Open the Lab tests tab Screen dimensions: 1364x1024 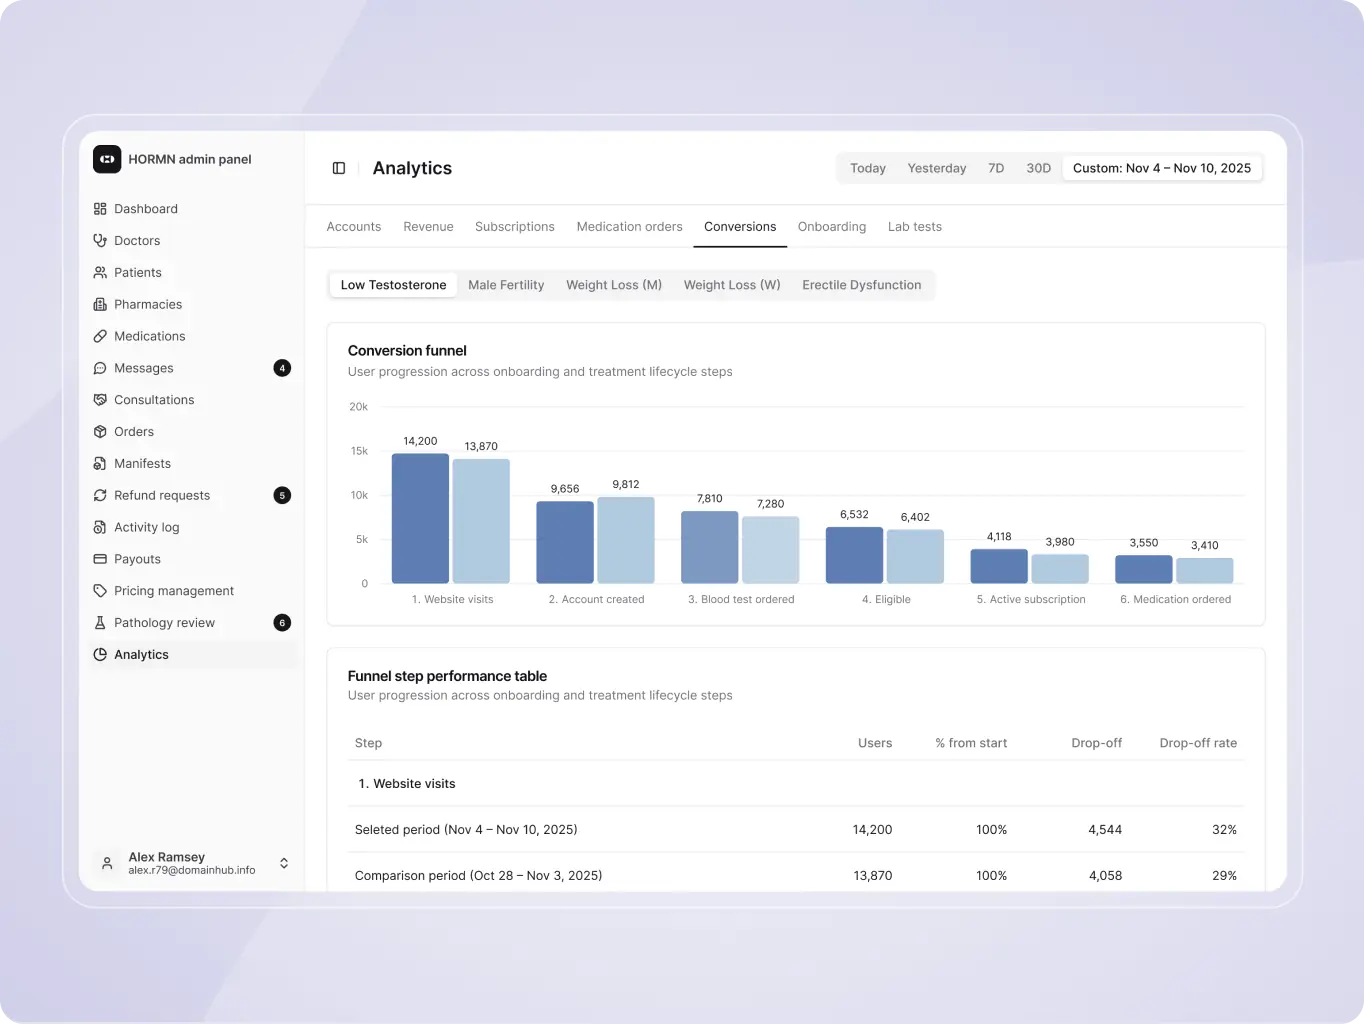pyautogui.click(x=914, y=227)
